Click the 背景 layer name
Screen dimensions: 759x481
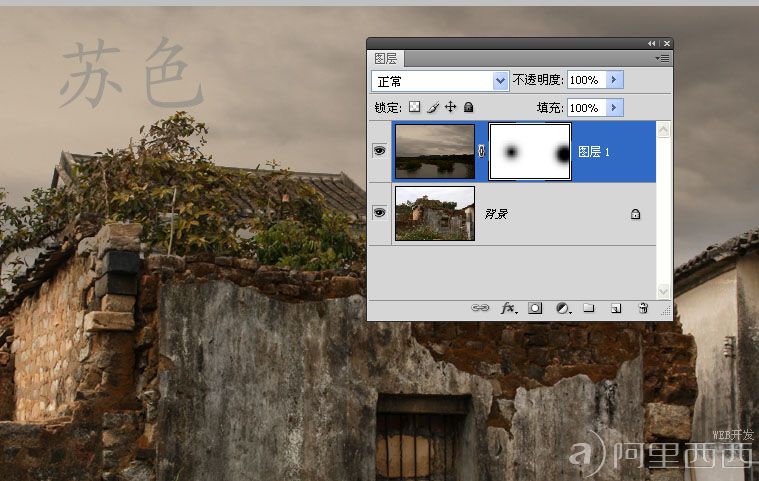tap(496, 214)
